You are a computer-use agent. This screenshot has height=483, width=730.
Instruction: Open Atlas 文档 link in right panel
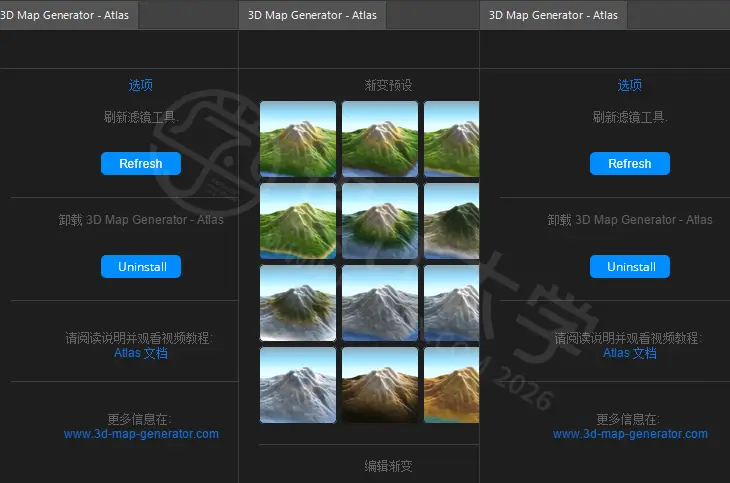pos(629,353)
